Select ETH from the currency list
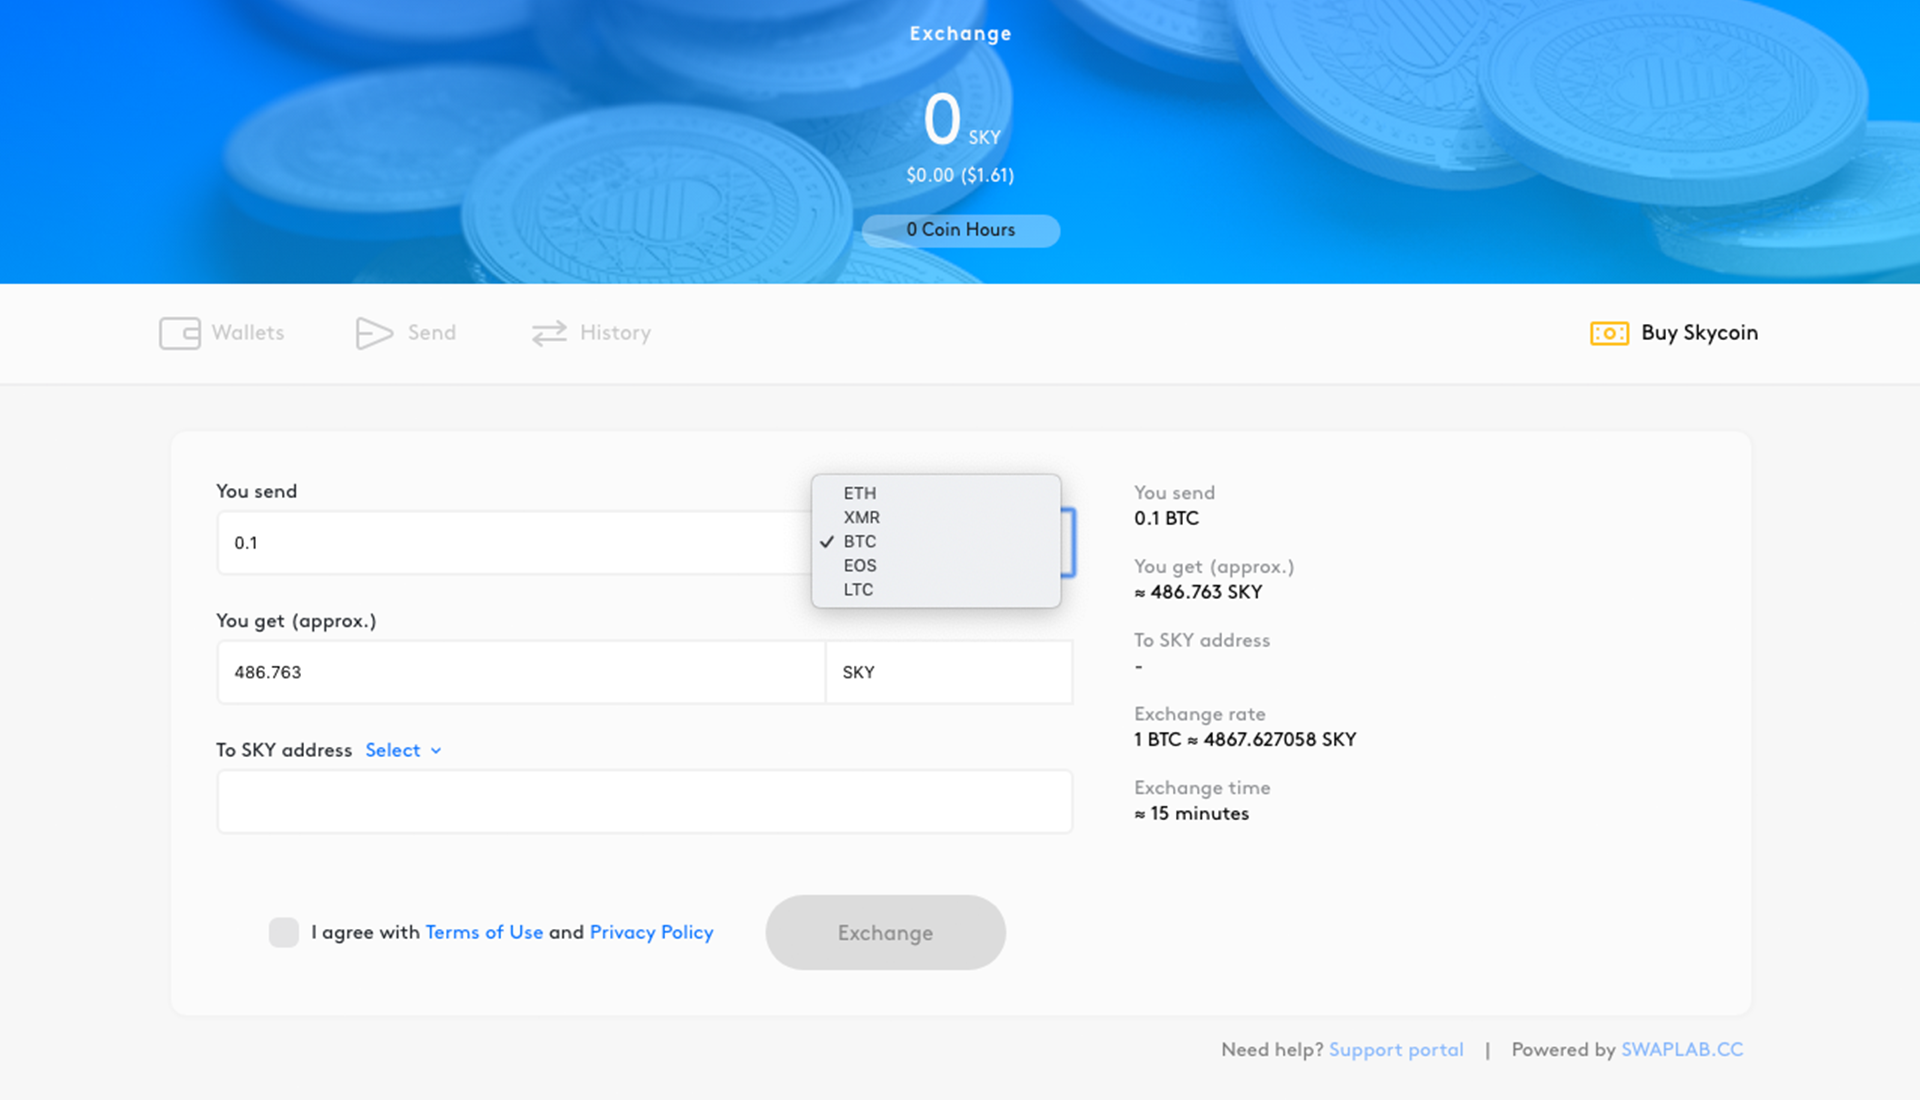 [x=860, y=492]
